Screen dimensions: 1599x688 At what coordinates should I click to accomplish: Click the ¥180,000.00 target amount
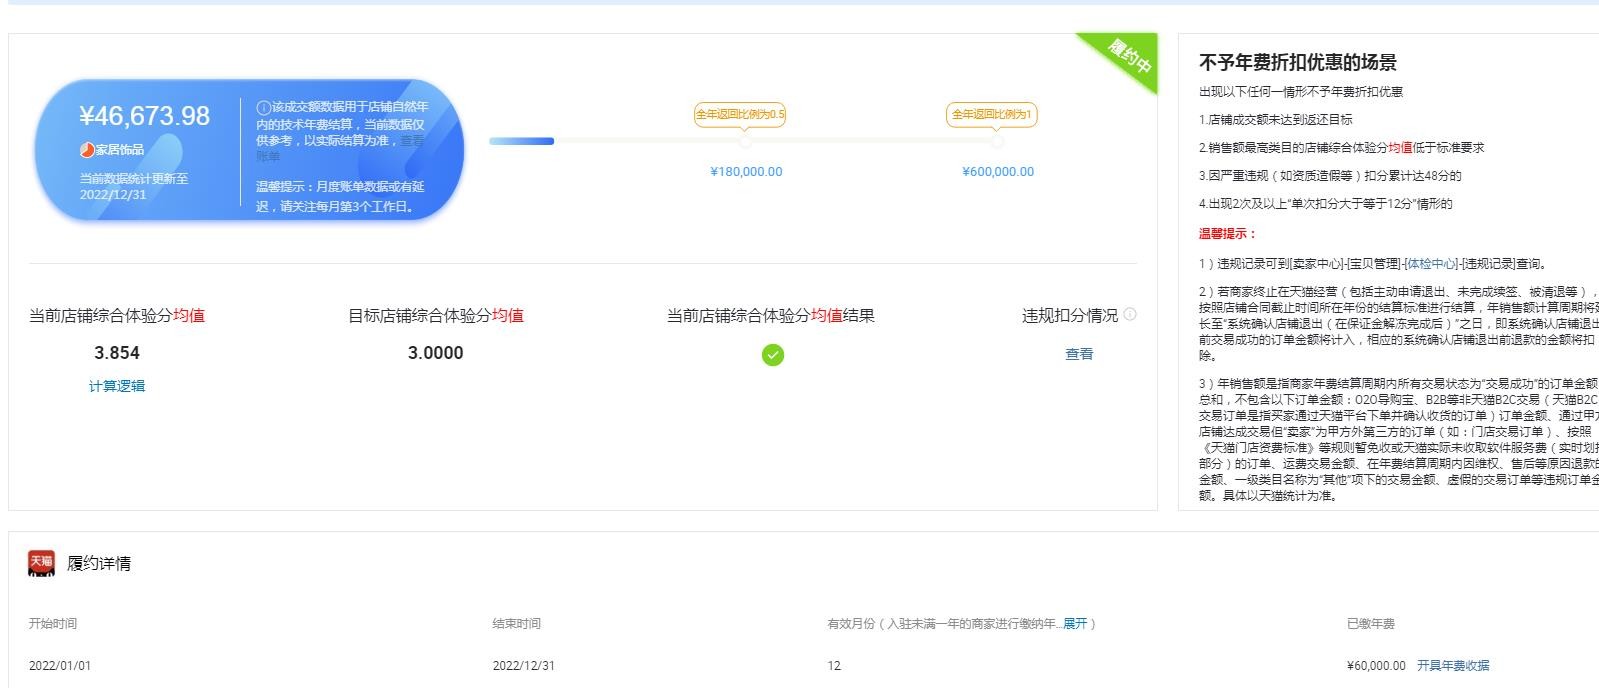746,172
